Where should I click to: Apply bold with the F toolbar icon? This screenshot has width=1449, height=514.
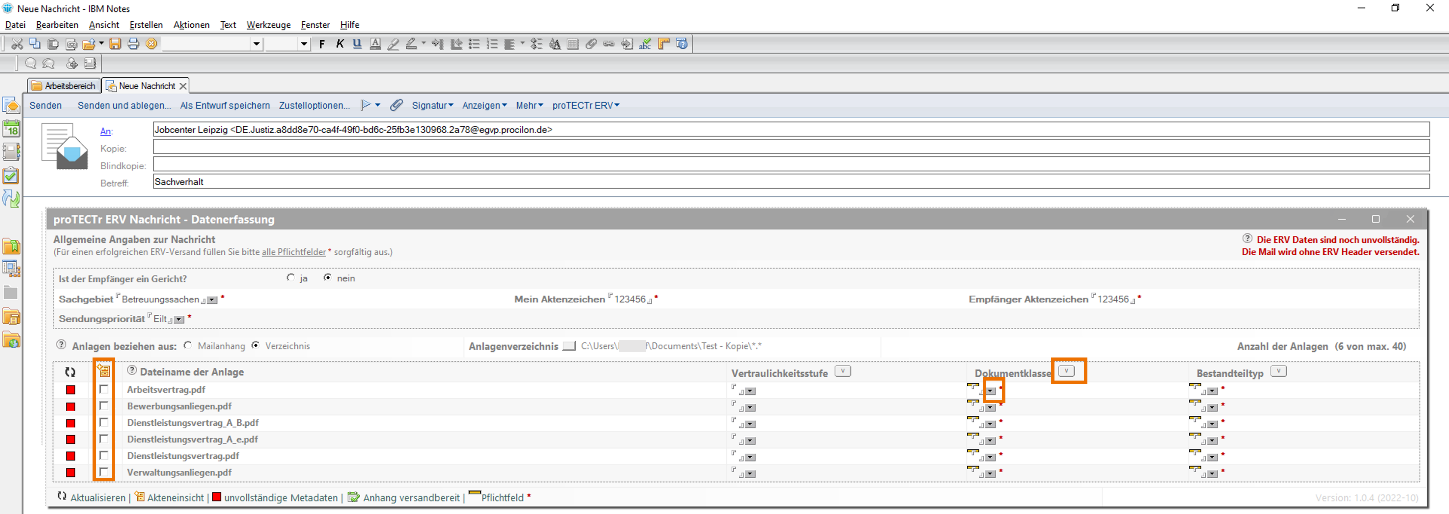[x=322, y=44]
